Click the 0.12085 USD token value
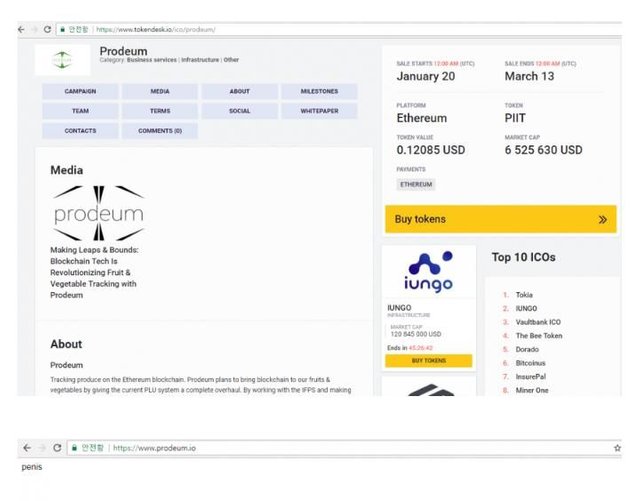This screenshot has height=501, width=640. (431, 150)
